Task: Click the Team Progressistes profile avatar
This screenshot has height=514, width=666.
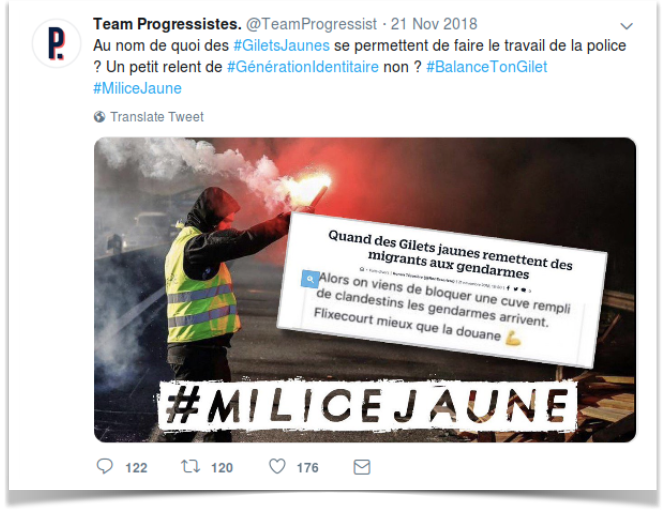Action: (56, 43)
